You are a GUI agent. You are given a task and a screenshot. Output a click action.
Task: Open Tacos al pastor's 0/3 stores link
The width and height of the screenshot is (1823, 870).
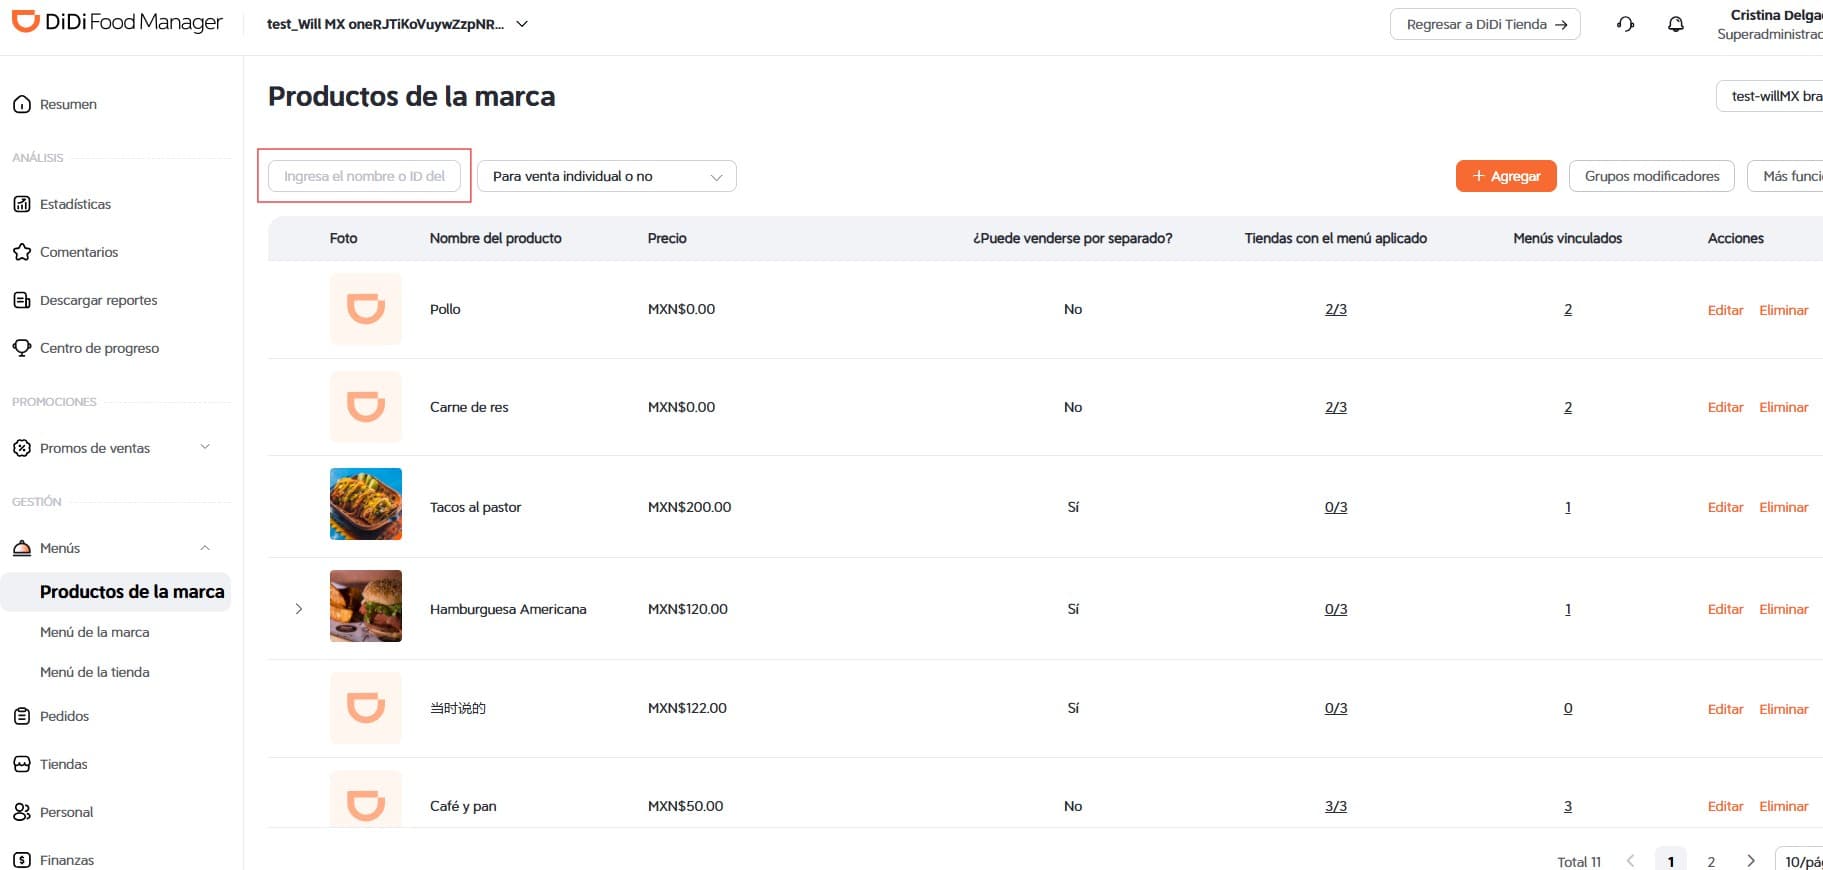[1336, 507]
